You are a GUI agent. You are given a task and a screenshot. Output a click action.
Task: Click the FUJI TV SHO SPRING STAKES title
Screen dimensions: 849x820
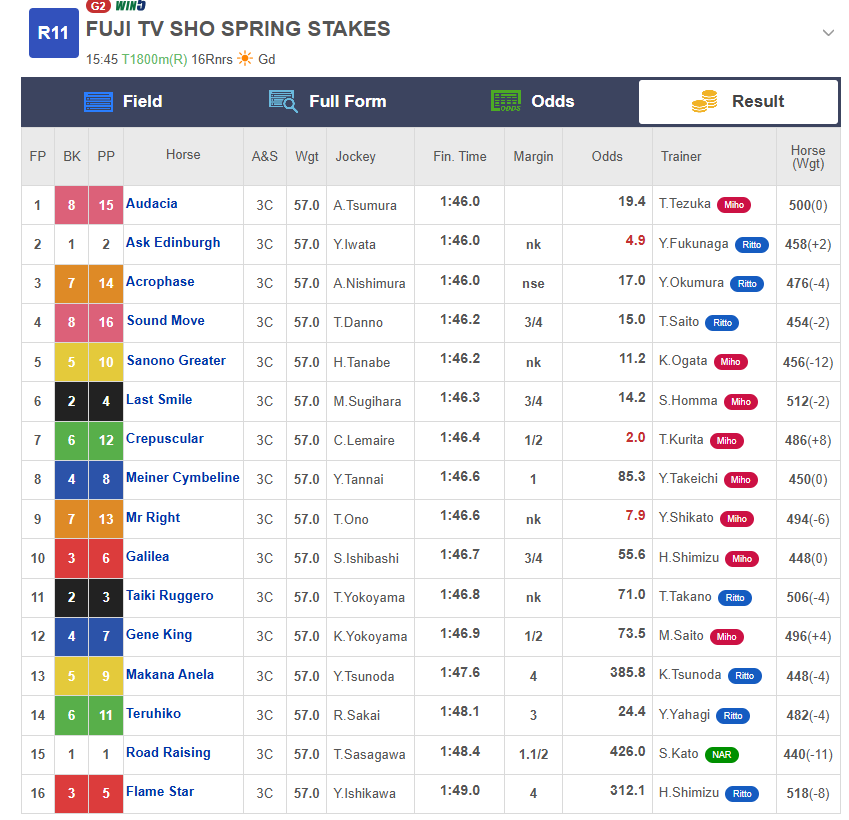click(238, 29)
